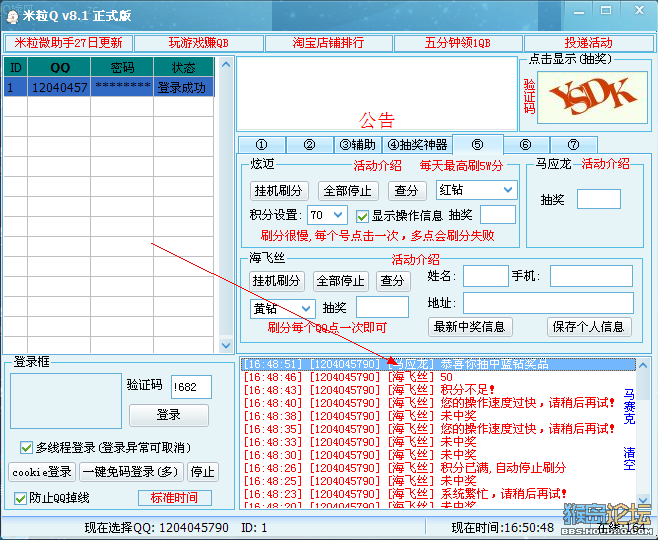The width and height of the screenshot is (658, 540).
Task: Switch to tab ①
Action: 261,145
